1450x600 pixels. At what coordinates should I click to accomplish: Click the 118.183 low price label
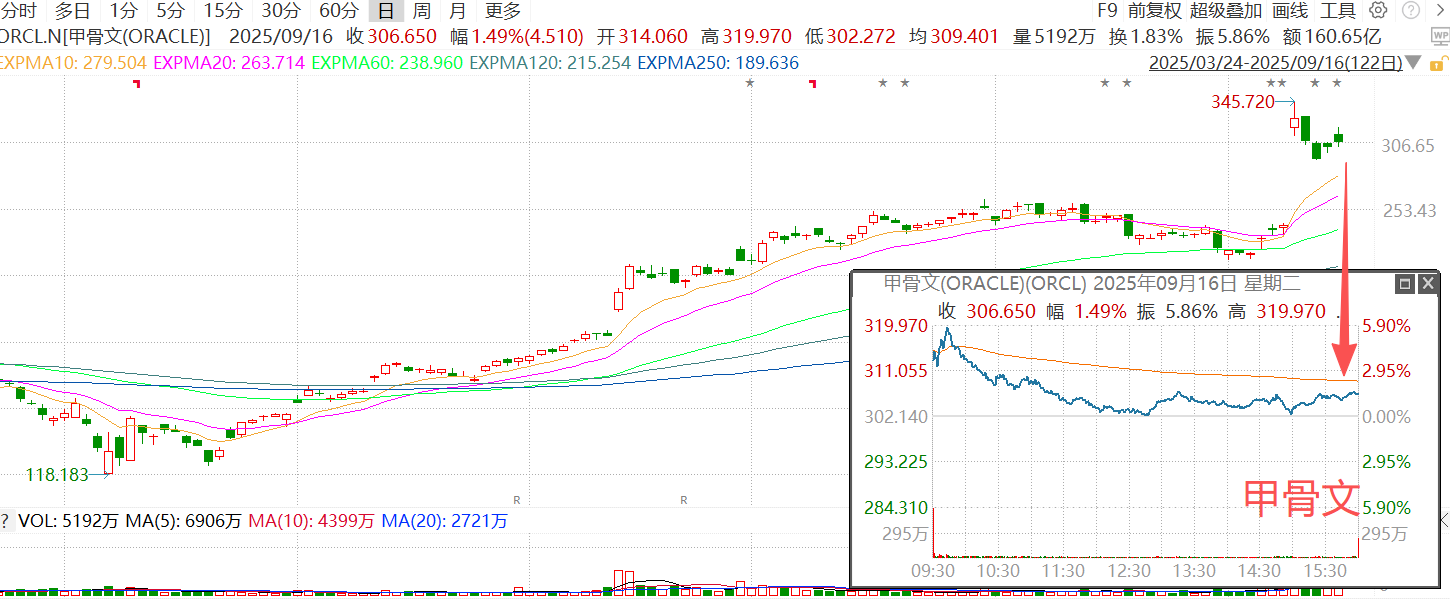pos(57,475)
